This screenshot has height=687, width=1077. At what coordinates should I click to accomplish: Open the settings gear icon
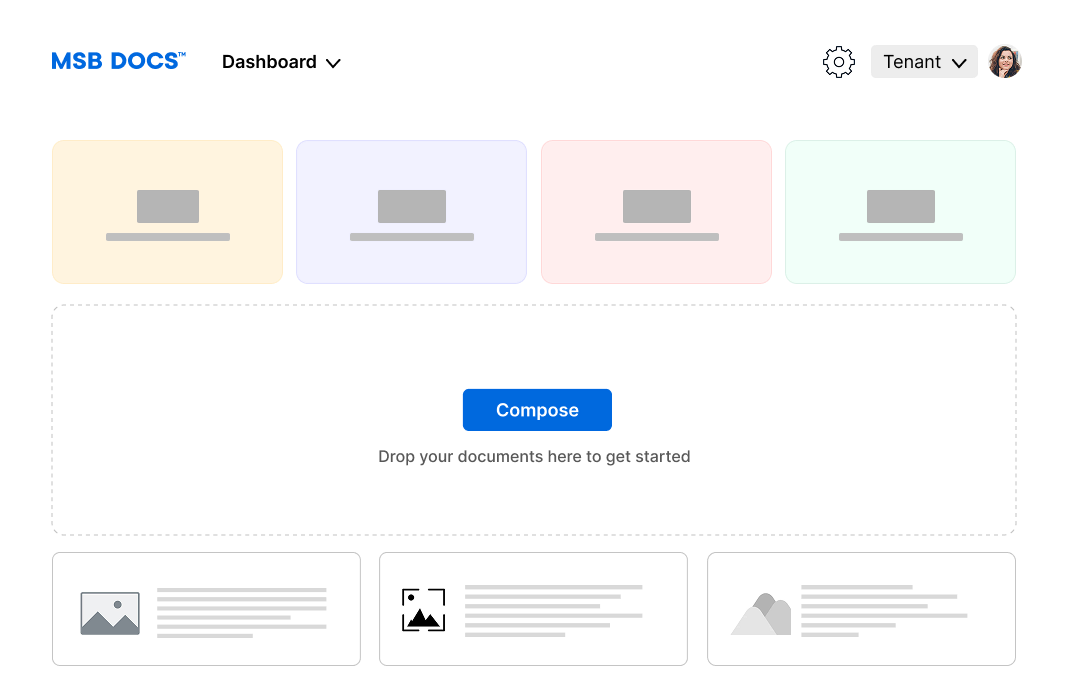point(838,62)
